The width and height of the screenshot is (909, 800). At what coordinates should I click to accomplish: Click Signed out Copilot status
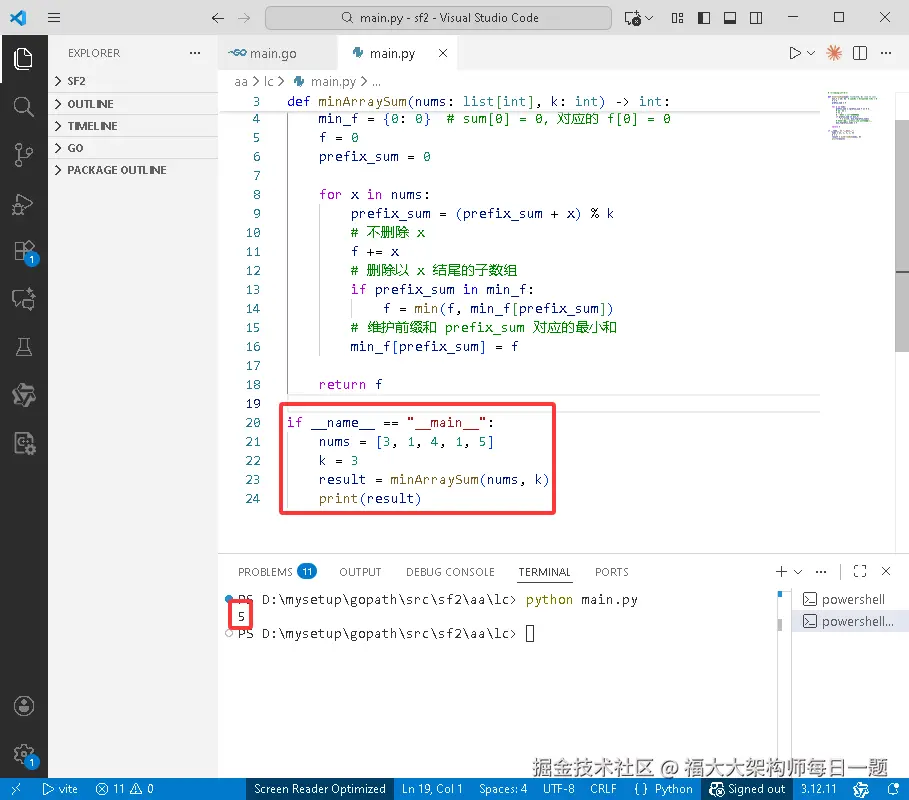tap(747, 789)
